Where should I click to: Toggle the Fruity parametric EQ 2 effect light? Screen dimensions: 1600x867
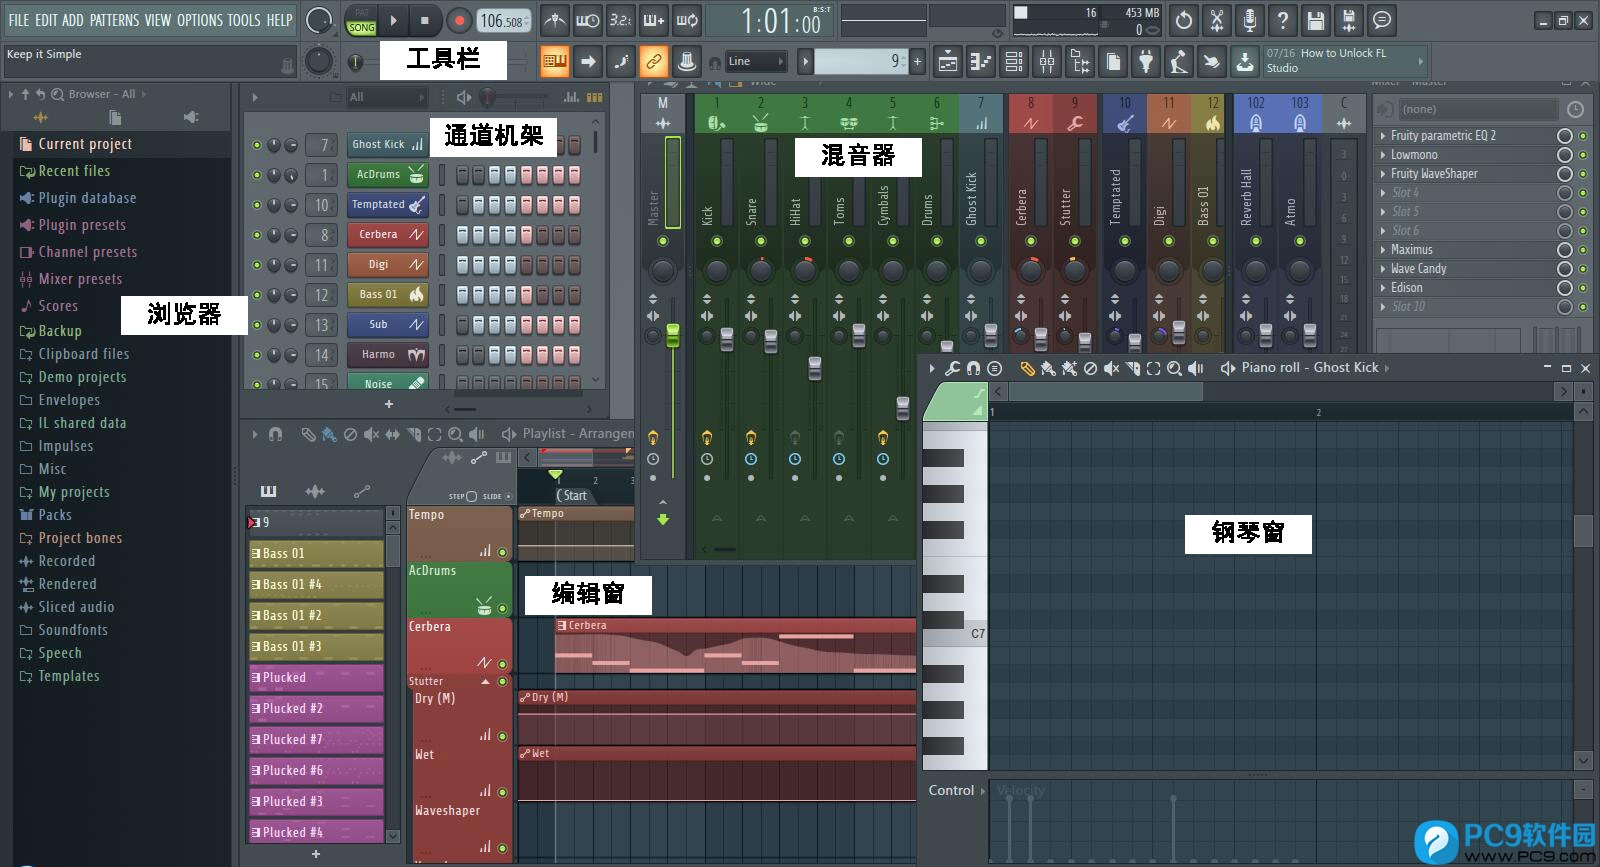(x=1583, y=136)
